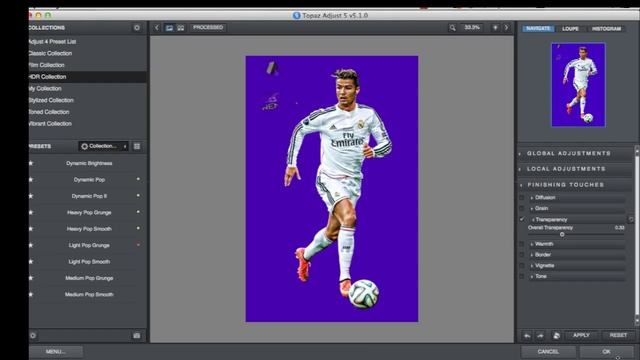
Task: Toggle preset grid view icon
Action: [137, 146]
